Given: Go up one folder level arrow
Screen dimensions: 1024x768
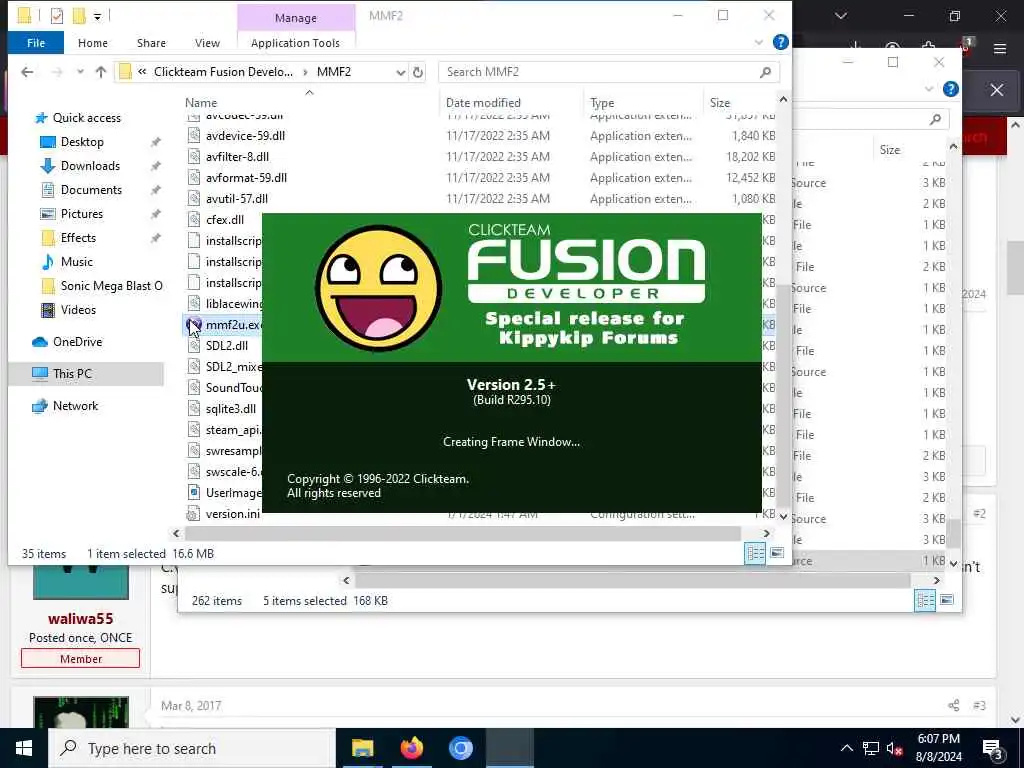Looking at the screenshot, I should point(101,72).
